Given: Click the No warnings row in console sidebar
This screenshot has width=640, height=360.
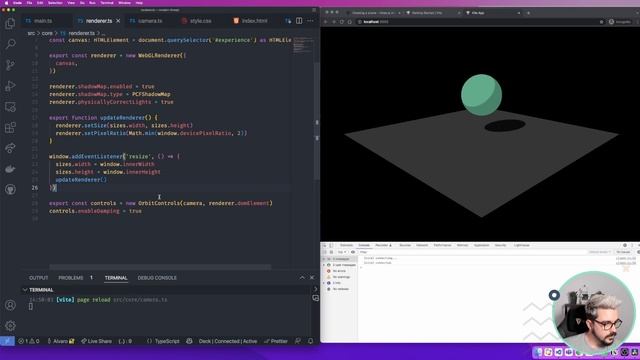Looking at the screenshot, I should (341, 277).
